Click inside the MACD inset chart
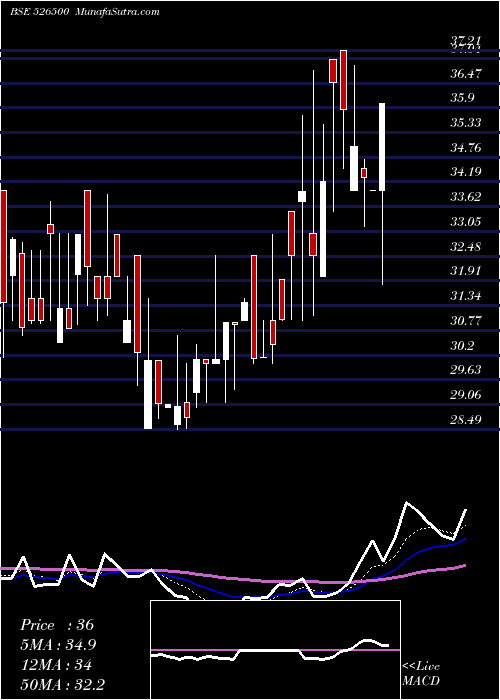 [x=275, y=650]
